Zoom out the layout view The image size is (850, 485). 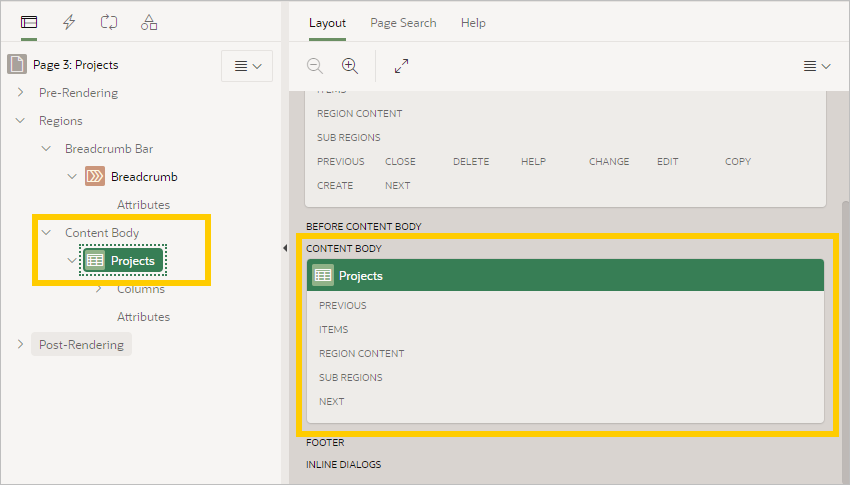314,66
